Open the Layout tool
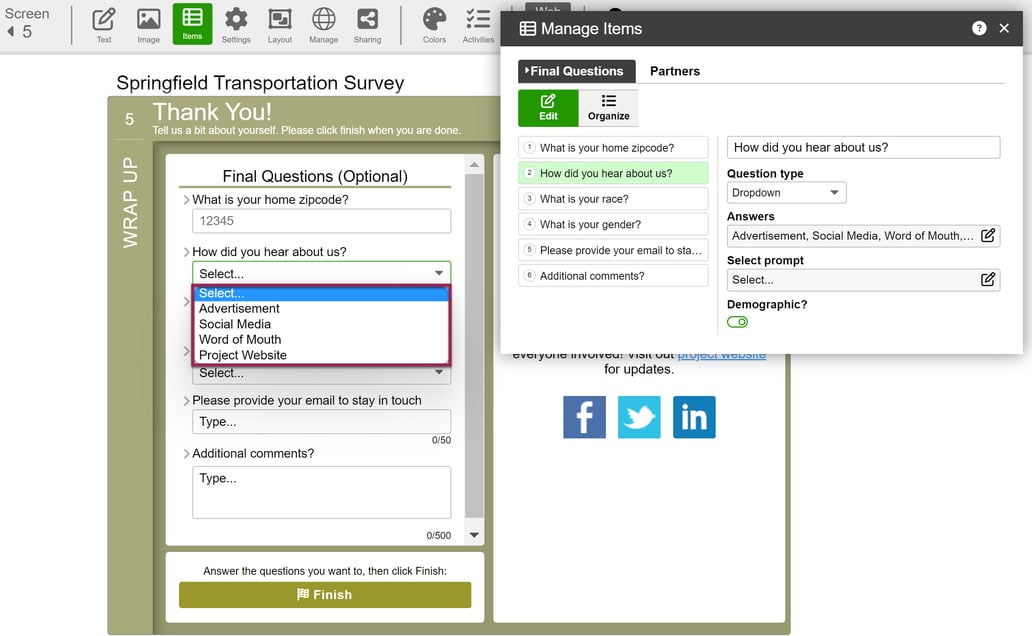1032x636 pixels. coord(280,25)
